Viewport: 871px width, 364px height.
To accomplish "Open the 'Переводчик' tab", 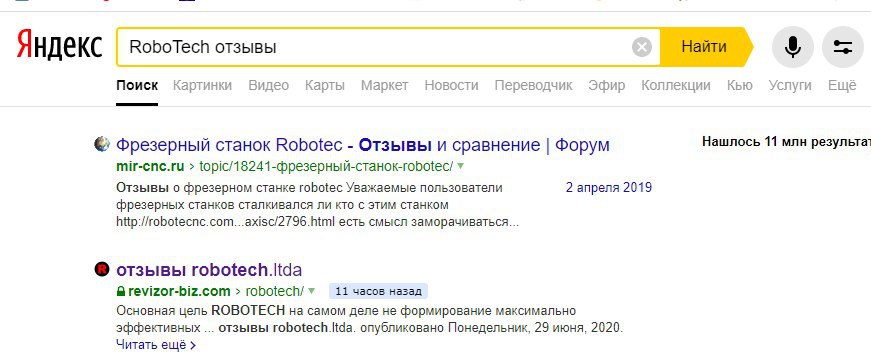I will [x=533, y=86].
